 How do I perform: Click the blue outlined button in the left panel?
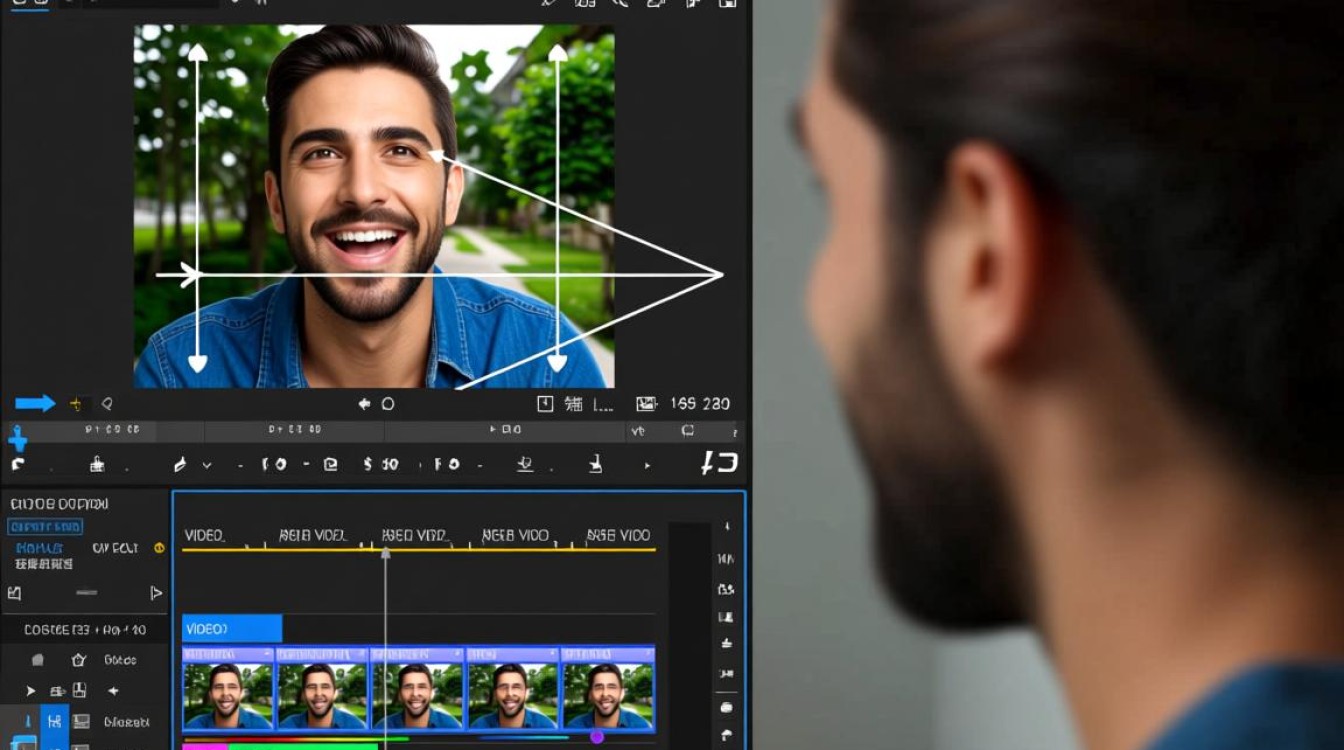coord(45,527)
